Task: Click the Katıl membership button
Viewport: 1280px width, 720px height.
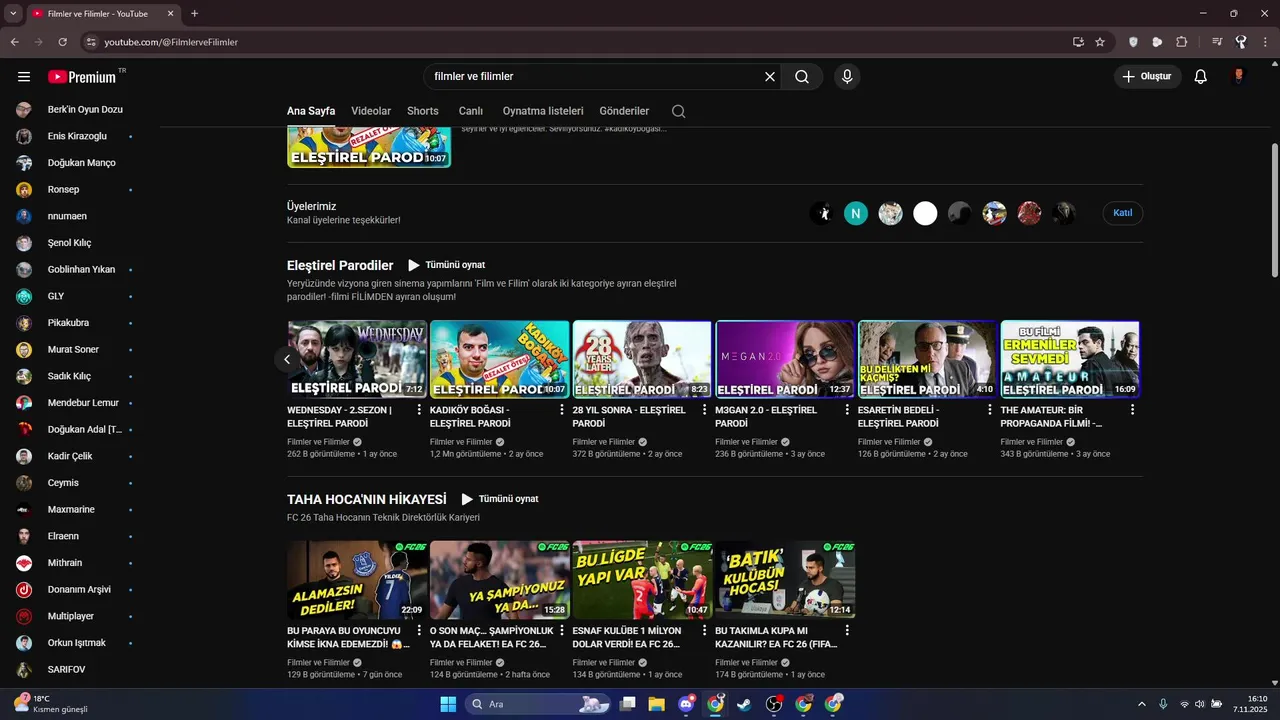Action: [x=1123, y=213]
